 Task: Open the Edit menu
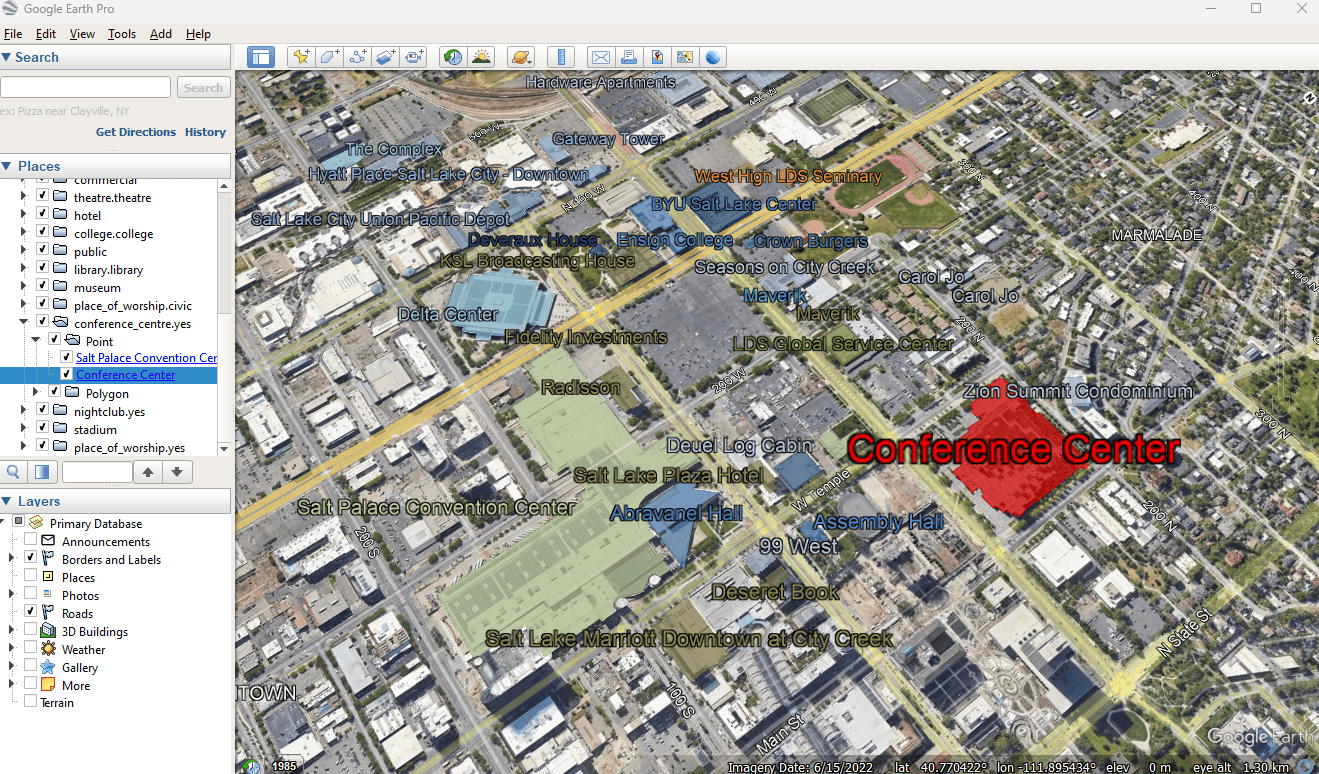pos(46,33)
